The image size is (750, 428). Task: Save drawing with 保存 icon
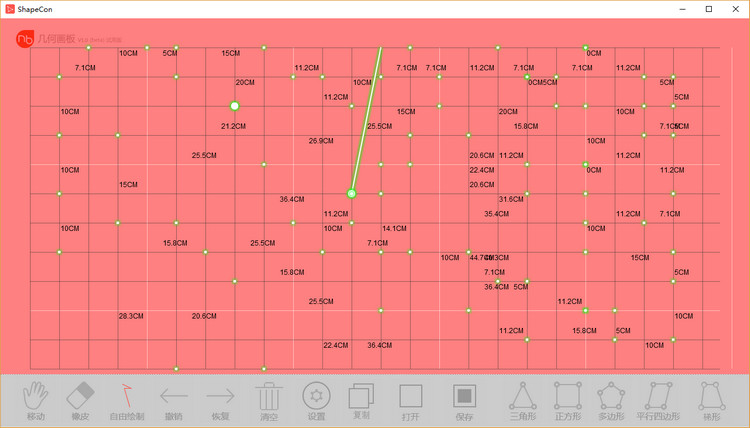click(x=464, y=402)
